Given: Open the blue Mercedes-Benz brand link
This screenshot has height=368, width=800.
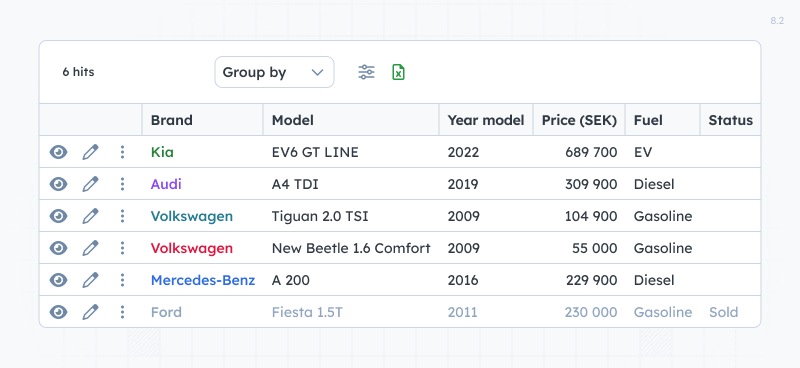Looking at the screenshot, I should (x=203, y=280).
